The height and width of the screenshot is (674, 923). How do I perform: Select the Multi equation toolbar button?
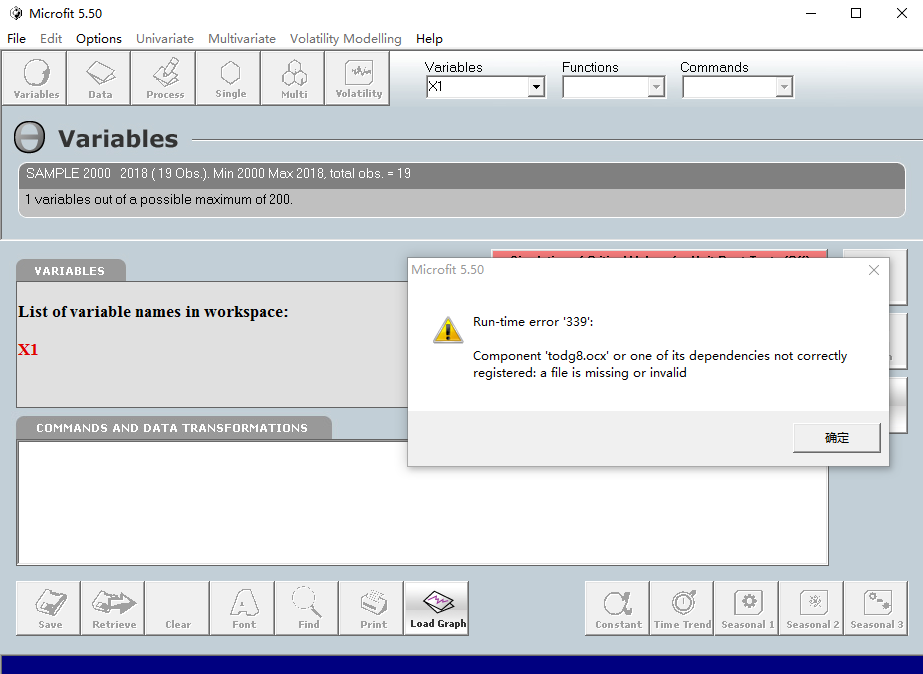293,78
